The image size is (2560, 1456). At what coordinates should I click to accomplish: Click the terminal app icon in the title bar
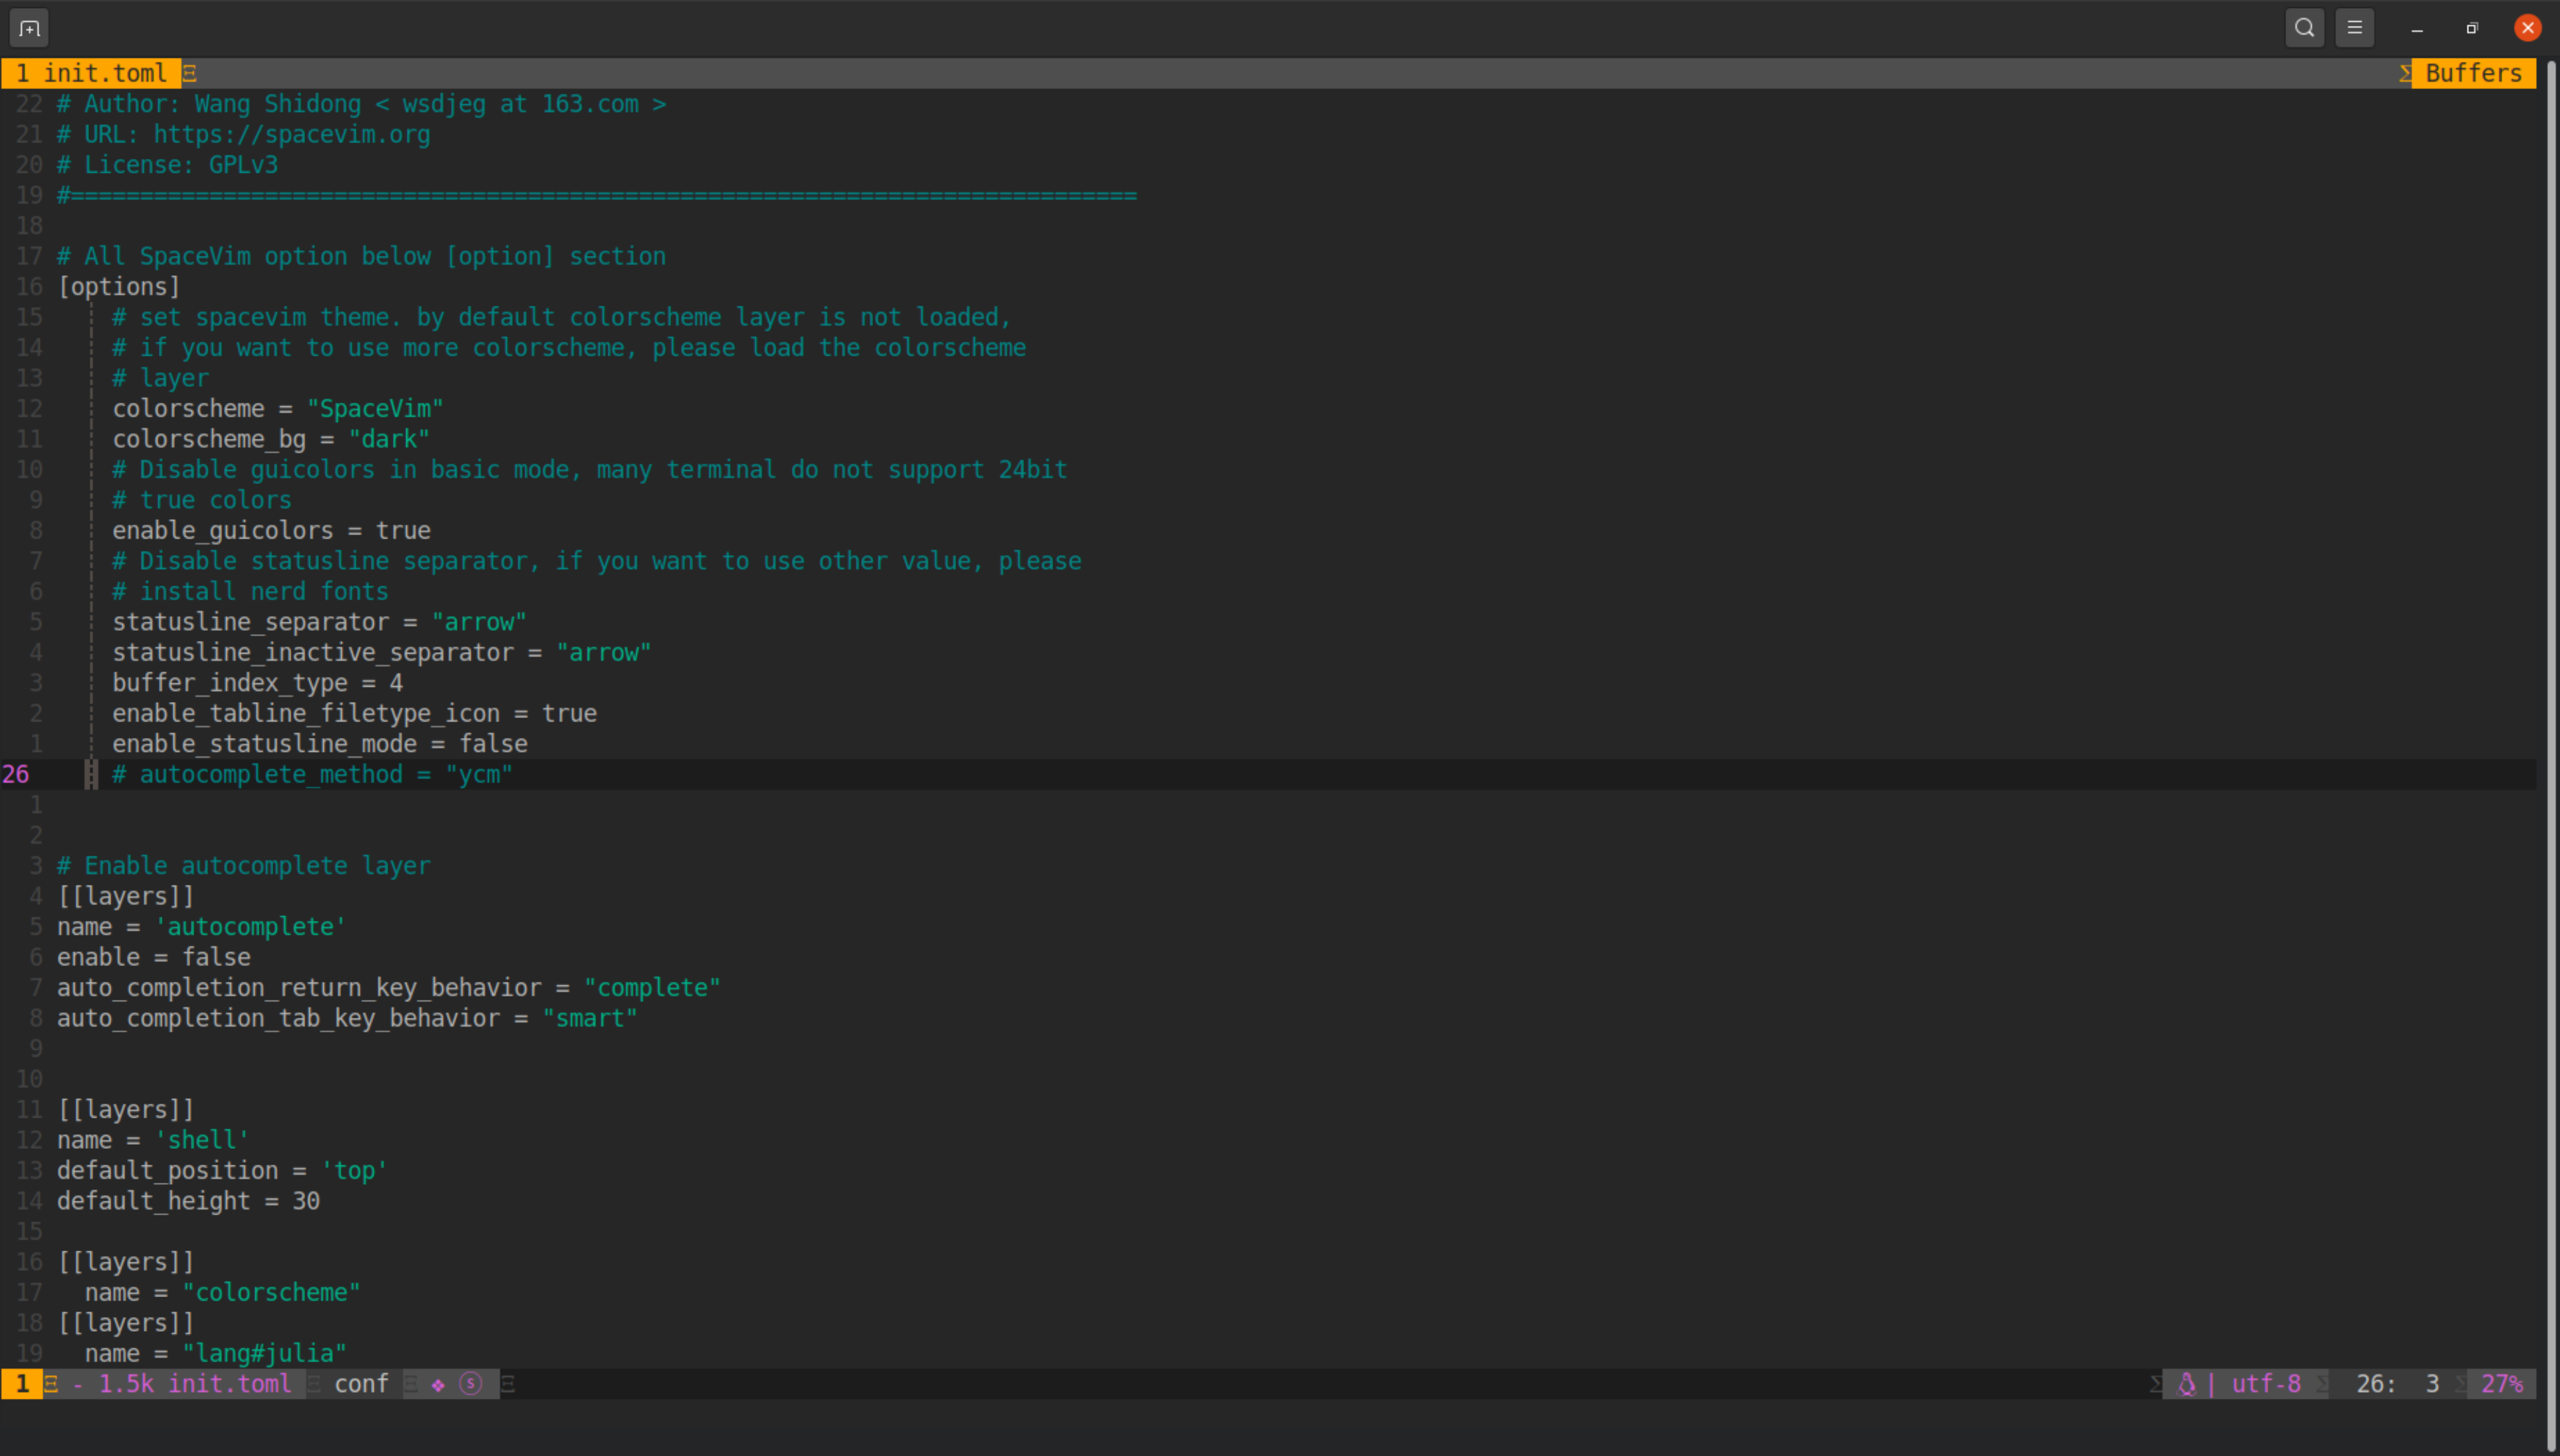tap(28, 27)
